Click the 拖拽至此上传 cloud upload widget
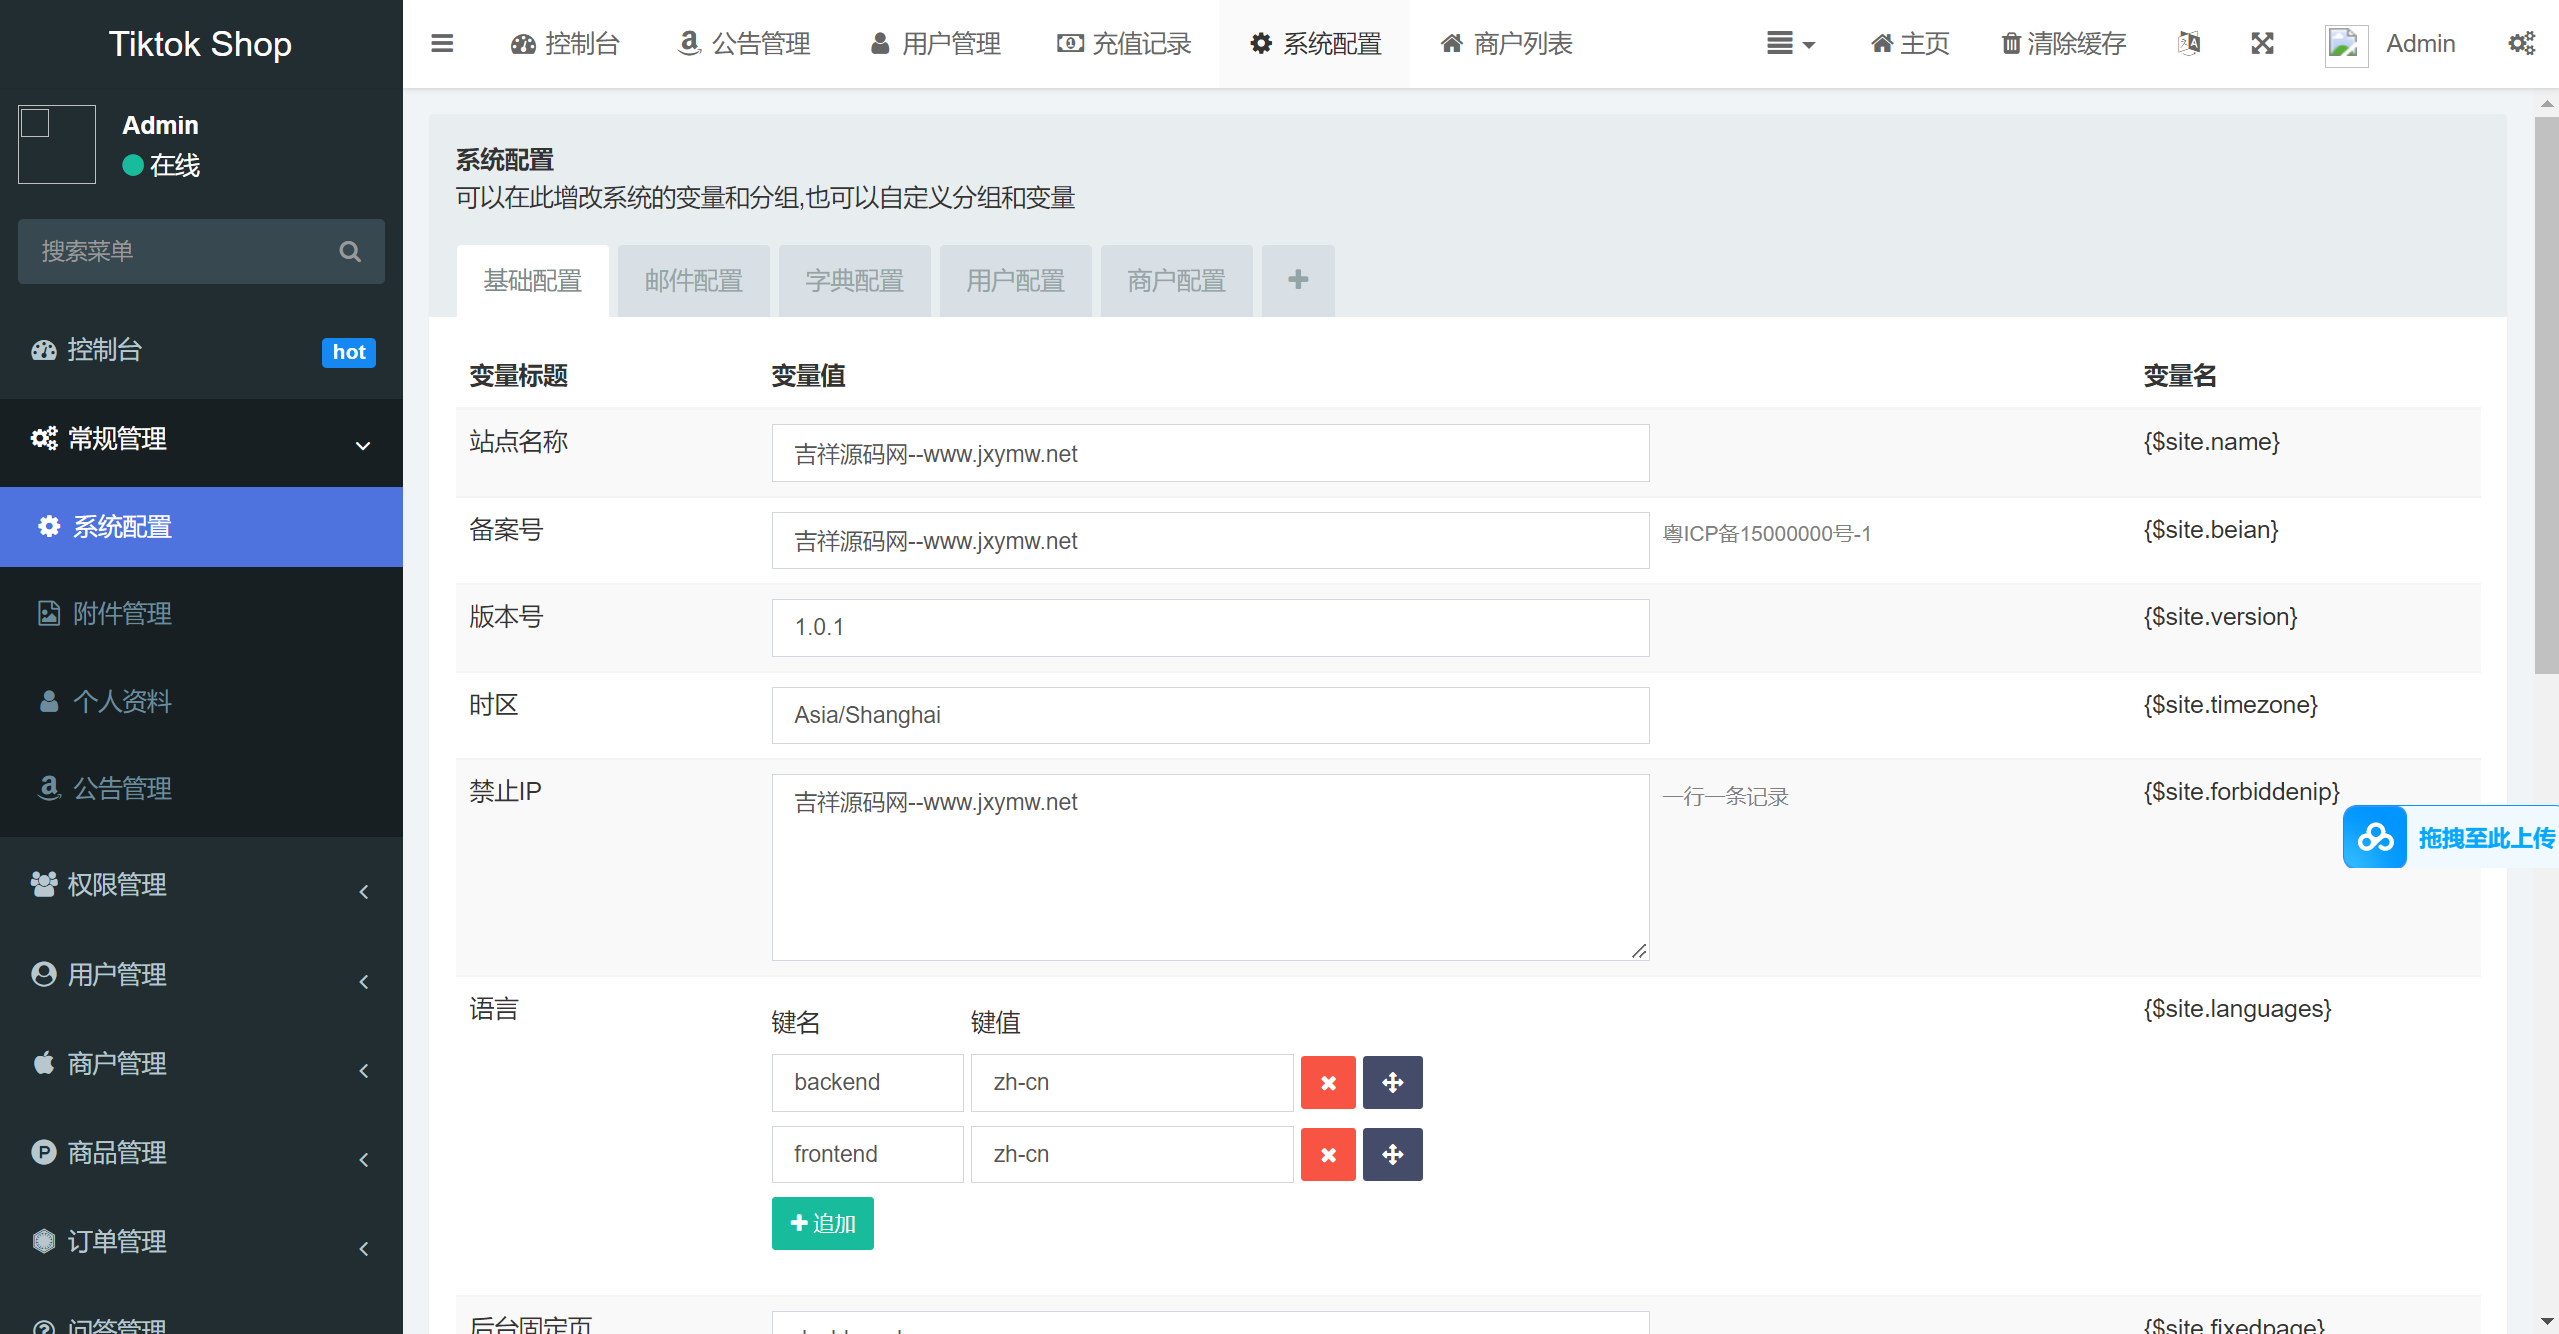The width and height of the screenshot is (2559, 1334). pos(2451,837)
